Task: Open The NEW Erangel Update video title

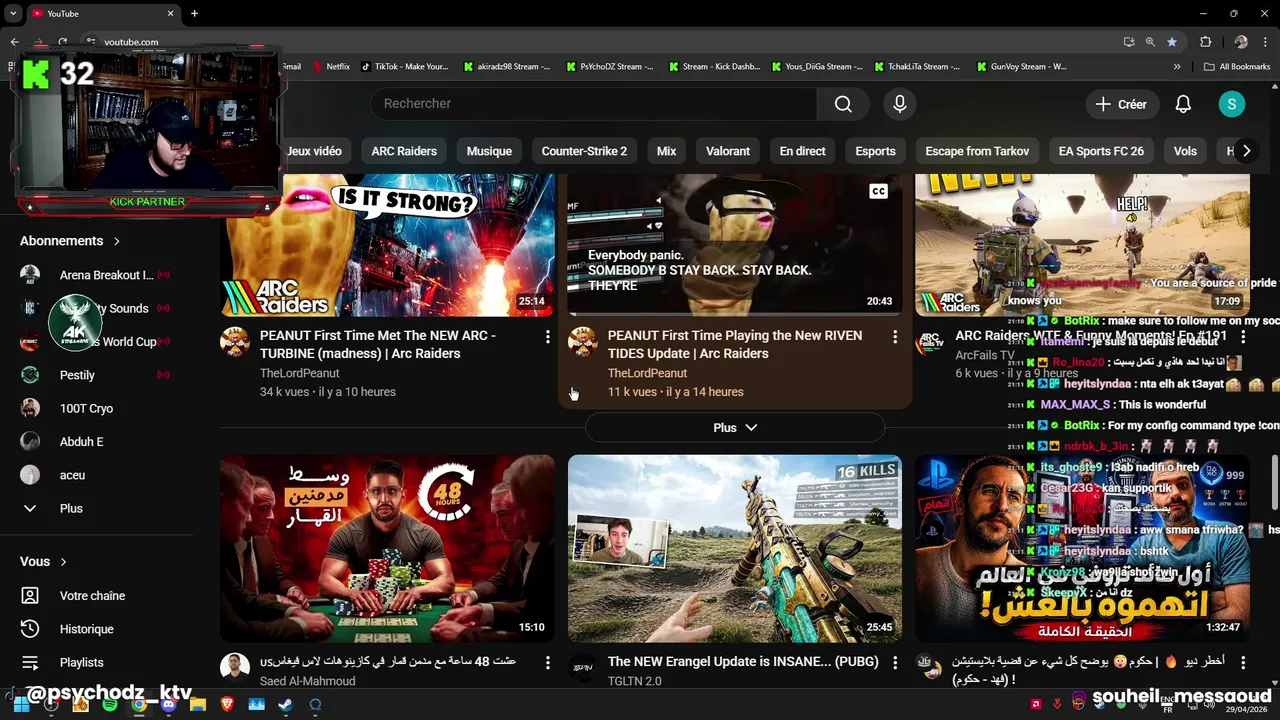Action: (743, 662)
